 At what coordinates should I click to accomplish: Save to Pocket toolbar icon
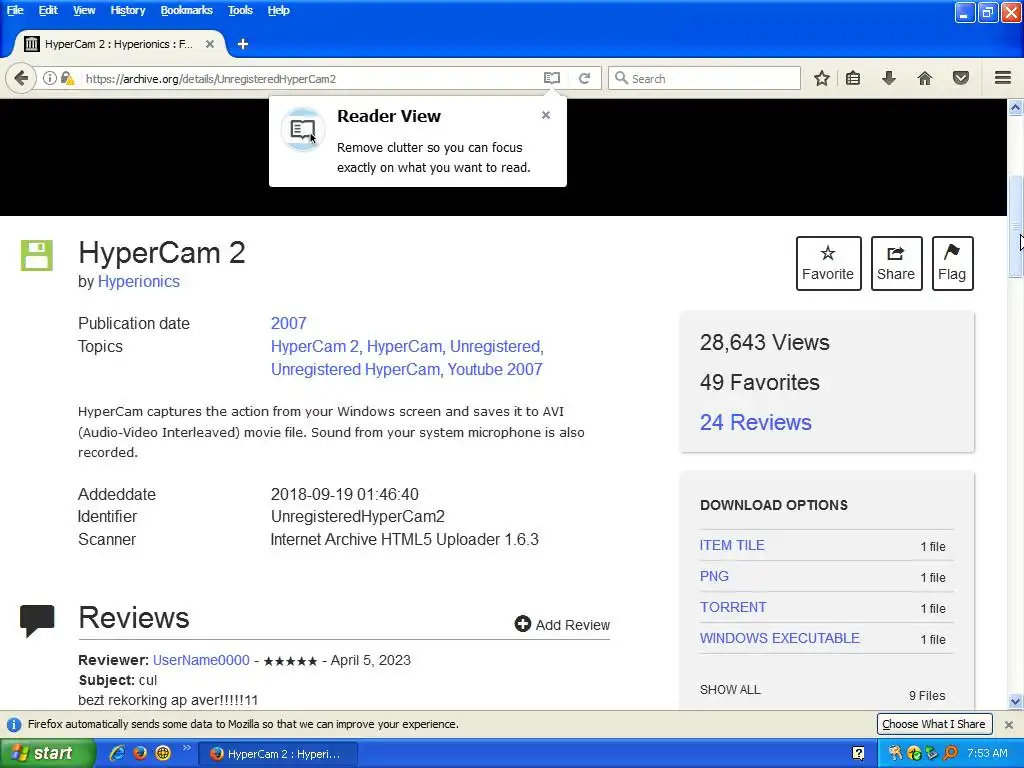pos(961,78)
